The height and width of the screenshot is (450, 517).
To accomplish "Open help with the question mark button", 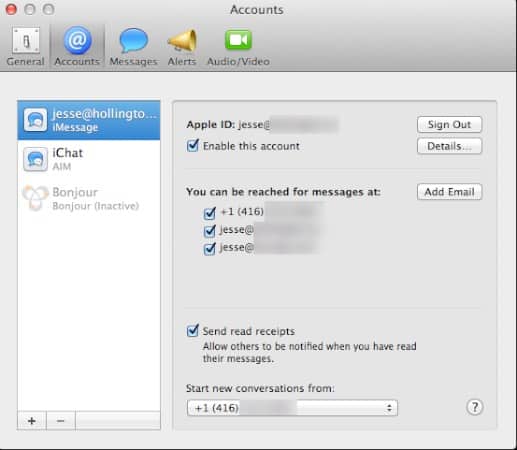I will [x=475, y=407].
